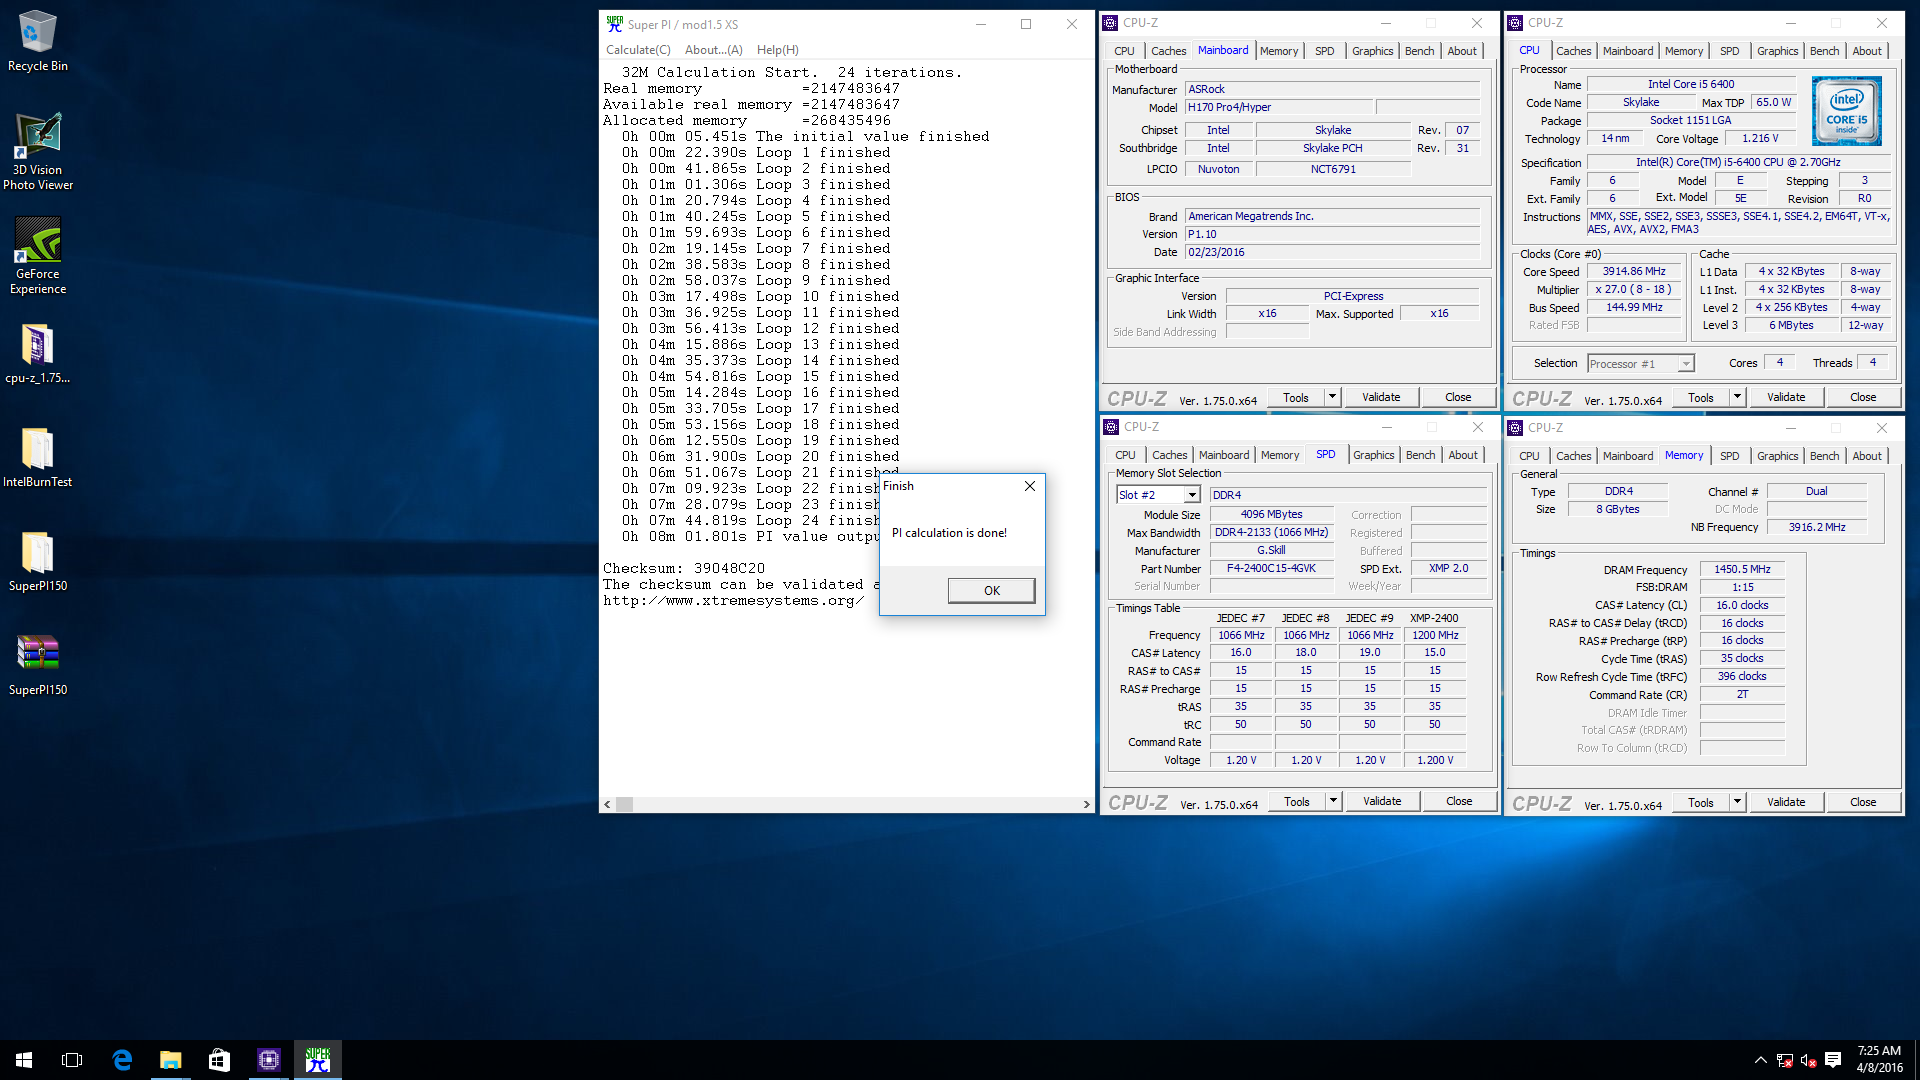Click Intel Core i5 logo in CPU-Z
Viewport: 1920px width, 1080px height.
pos(1846,110)
